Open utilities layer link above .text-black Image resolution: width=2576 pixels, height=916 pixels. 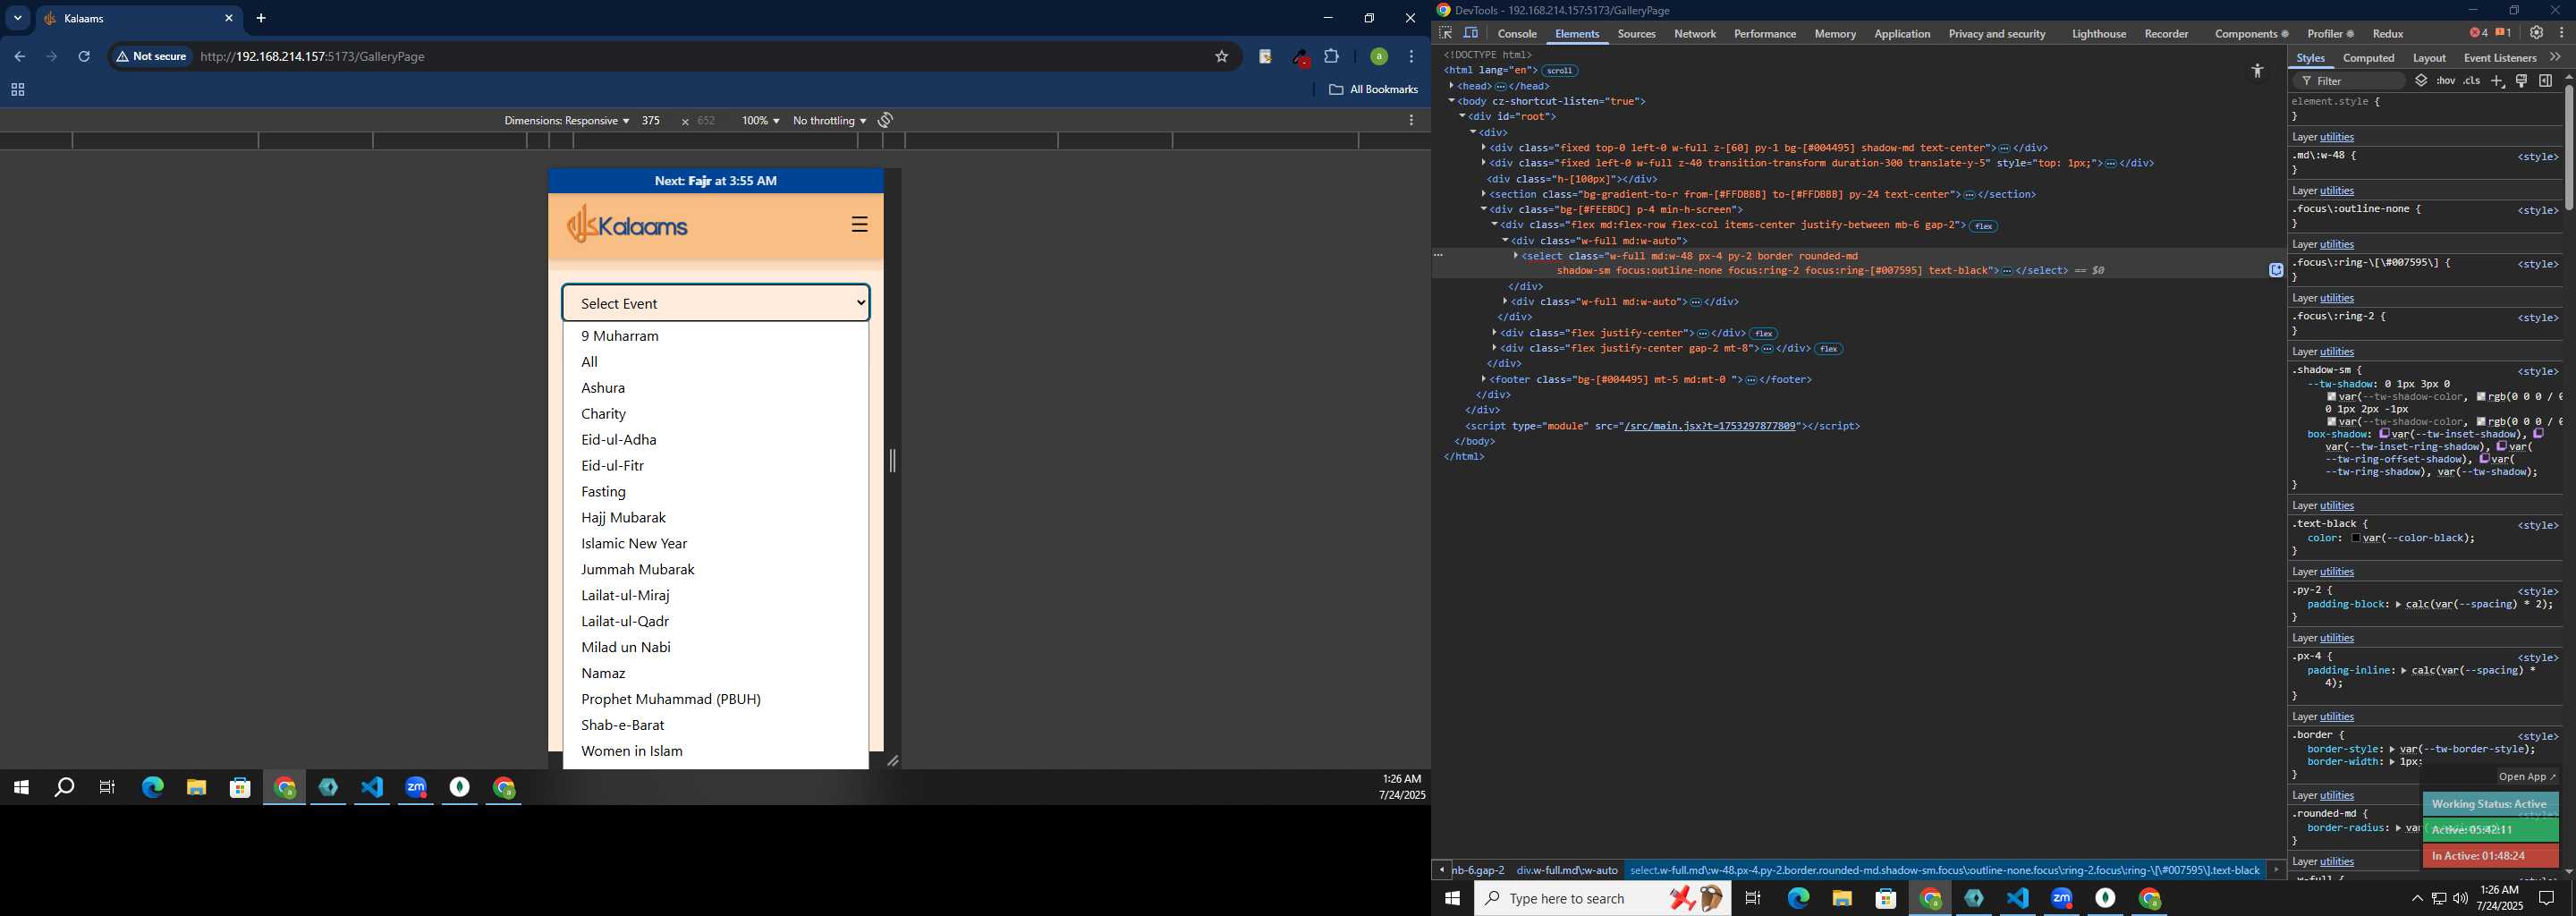pos(2336,506)
